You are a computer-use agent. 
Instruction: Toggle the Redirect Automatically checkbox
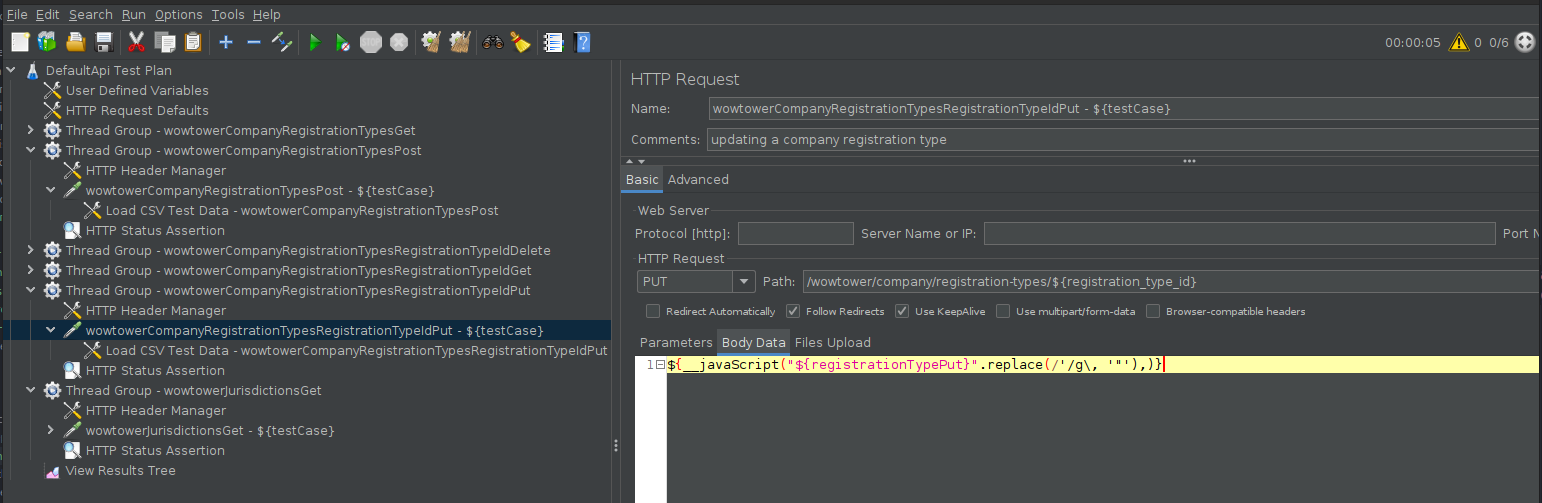[x=653, y=311]
